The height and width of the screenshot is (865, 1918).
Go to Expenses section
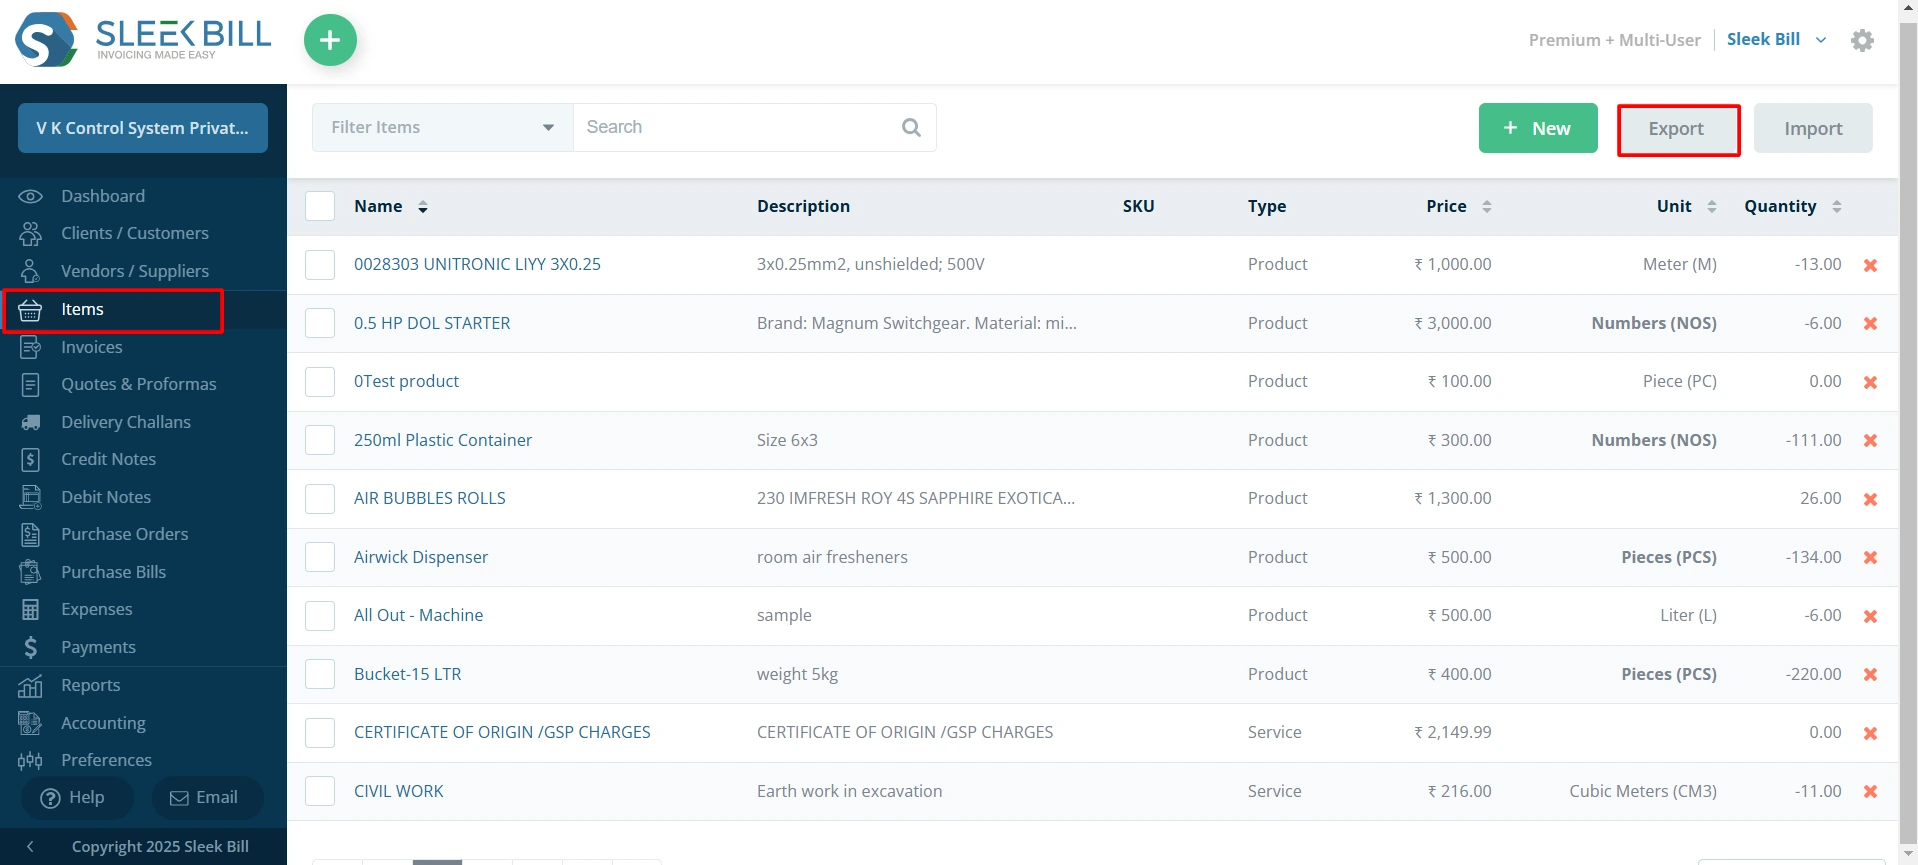pyautogui.click(x=96, y=609)
